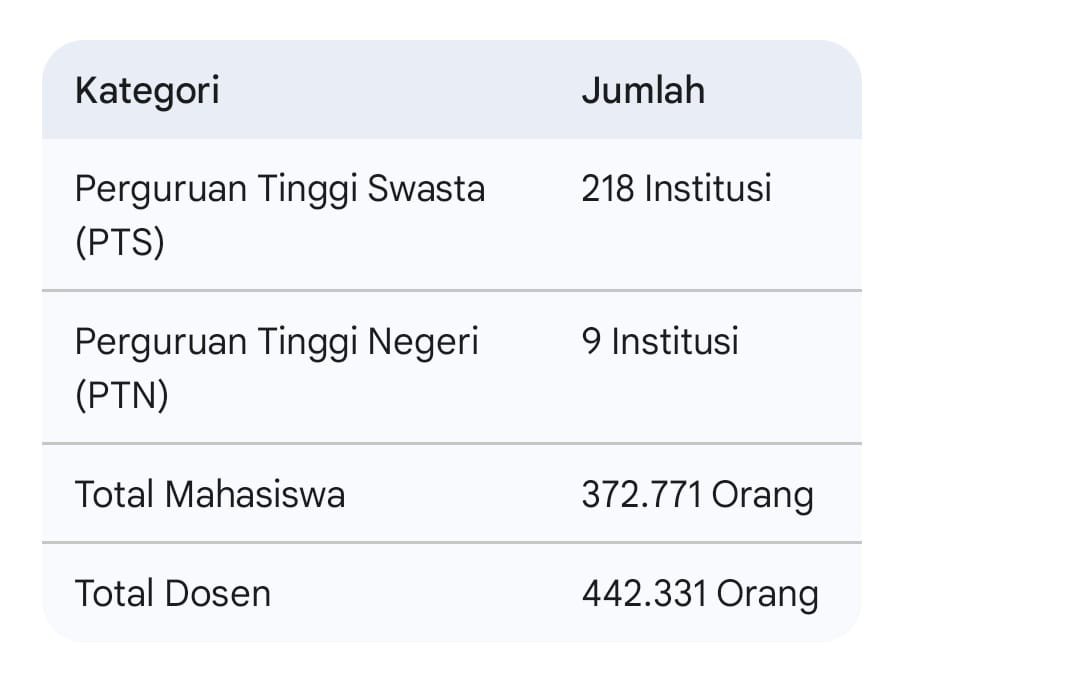Select the Total Dosen label
The height and width of the screenshot is (679, 1080).
173,593
